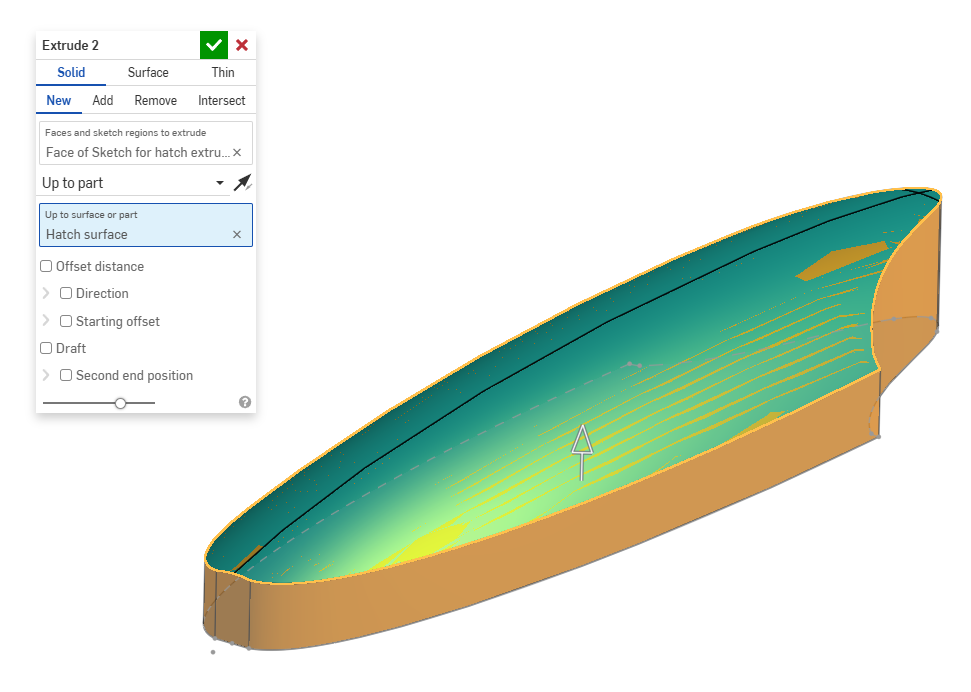Switch to the Solid tab
971x692 pixels.
pos(71,72)
